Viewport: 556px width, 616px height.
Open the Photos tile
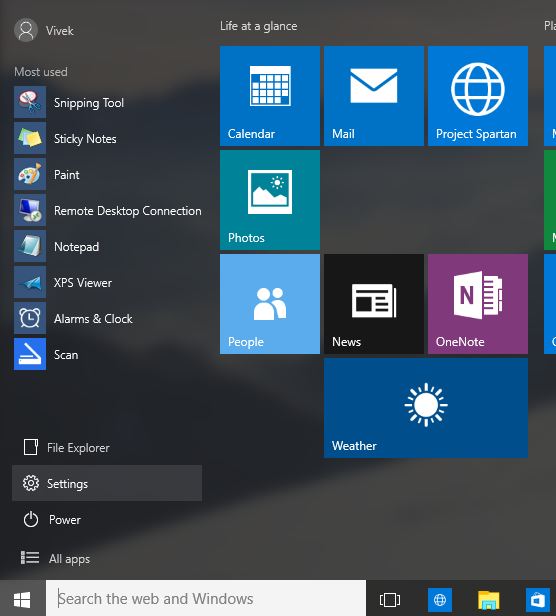coord(270,200)
